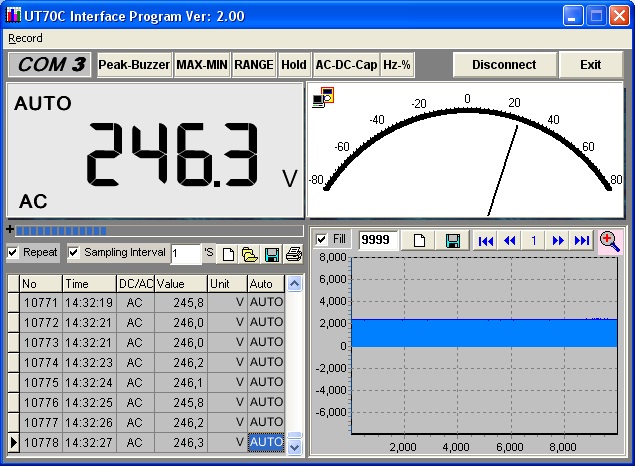Select record number 10776
This screenshot has height=468, width=636.
click(x=41, y=402)
